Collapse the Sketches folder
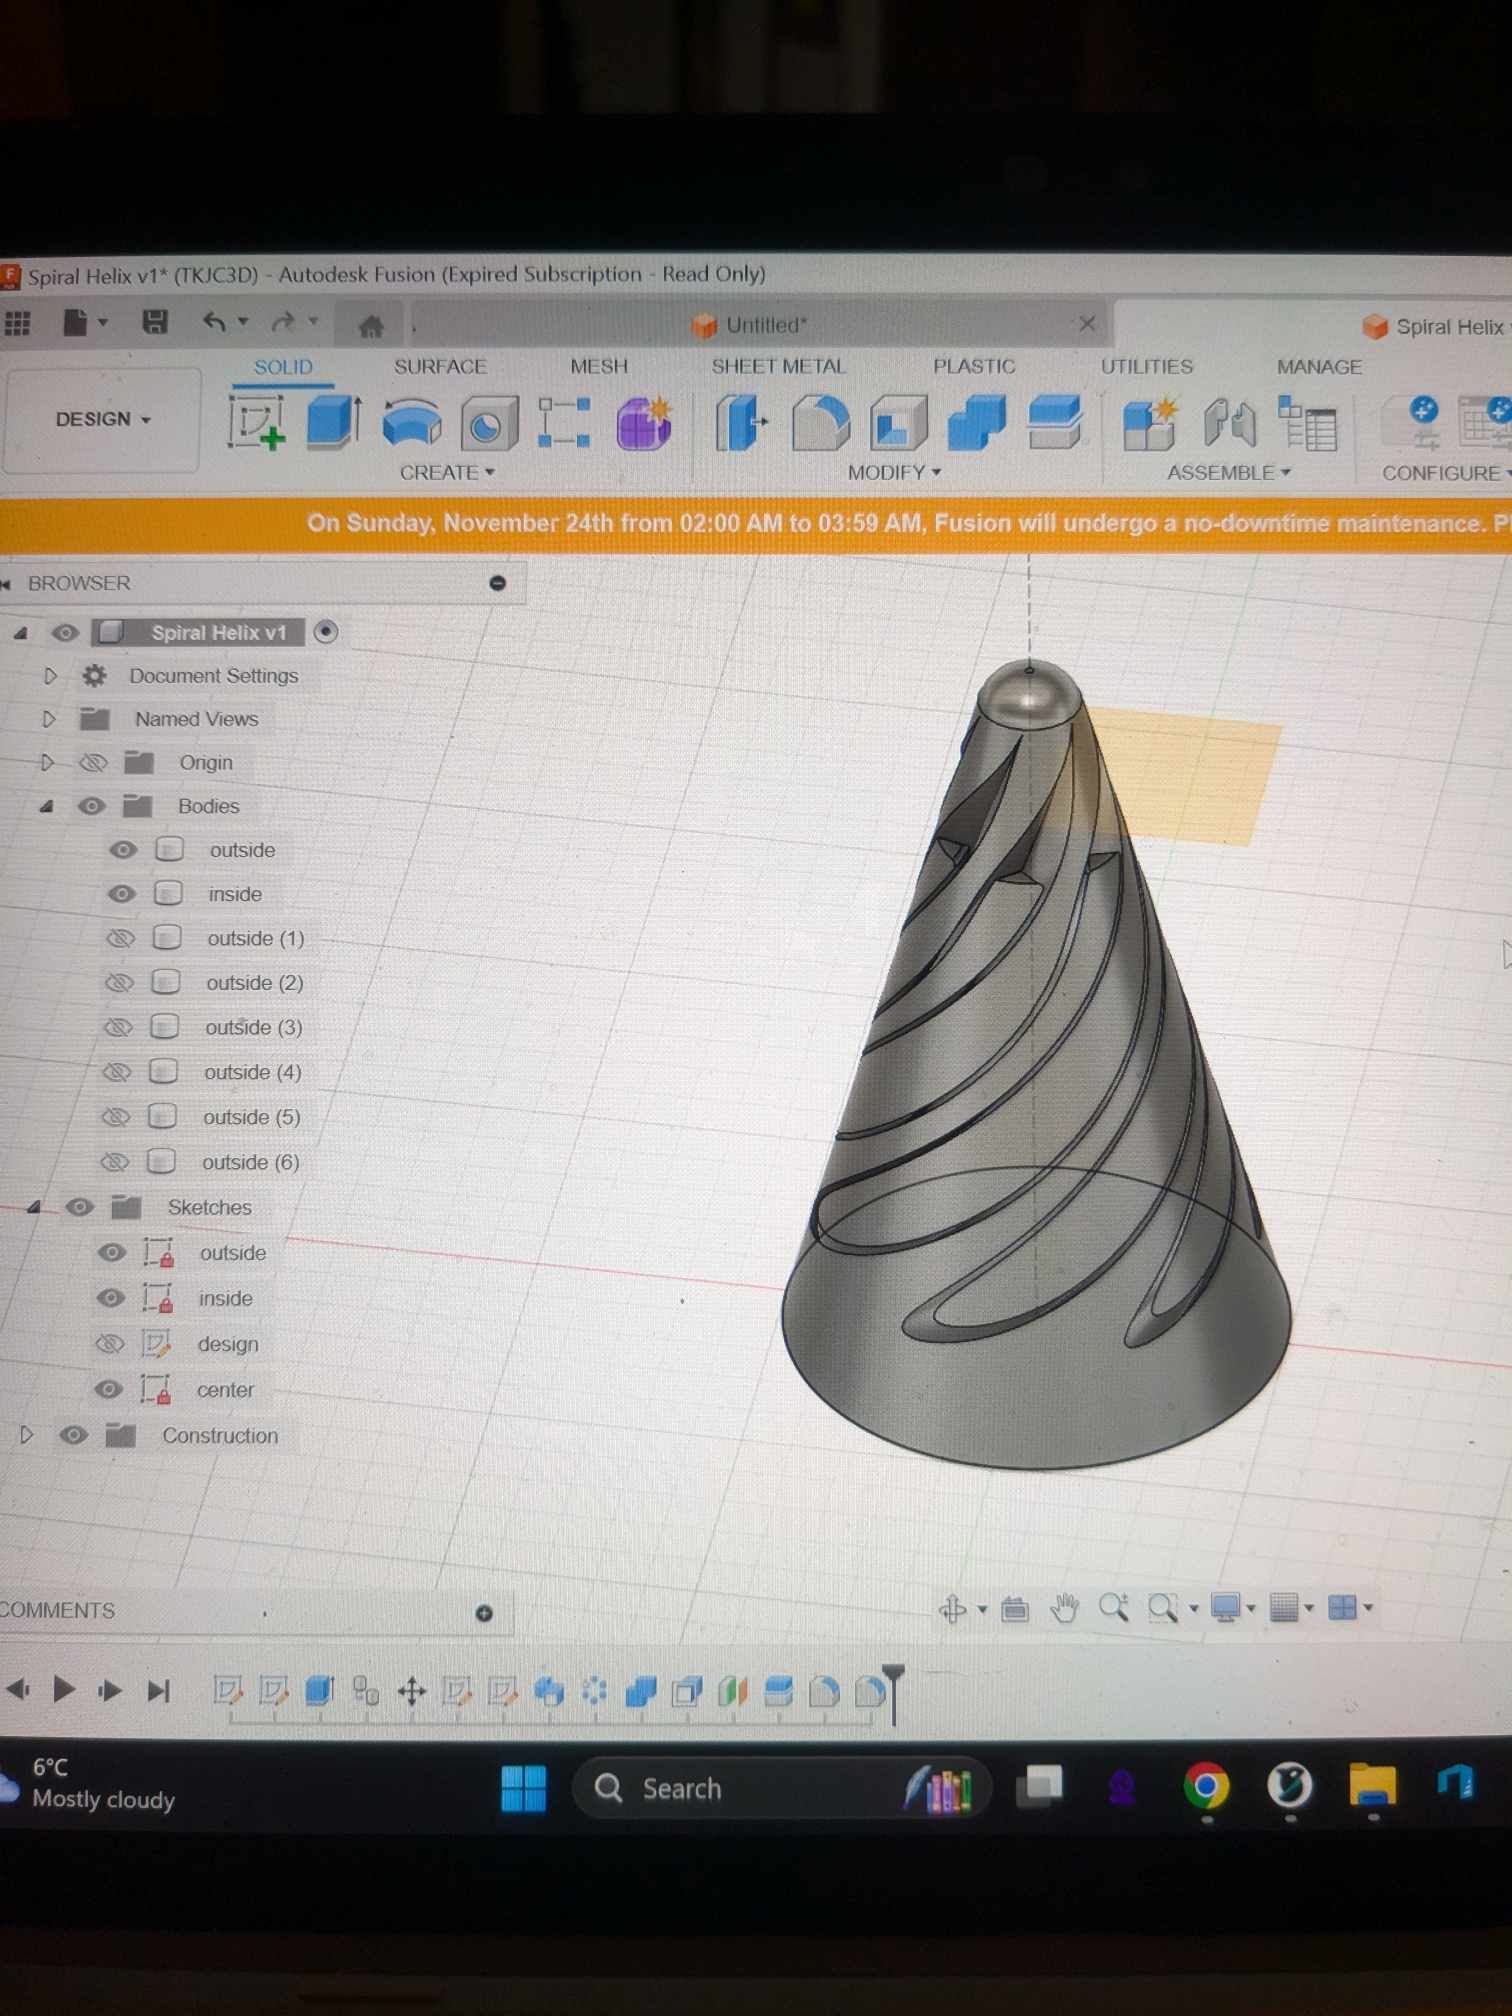 click(33, 1208)
